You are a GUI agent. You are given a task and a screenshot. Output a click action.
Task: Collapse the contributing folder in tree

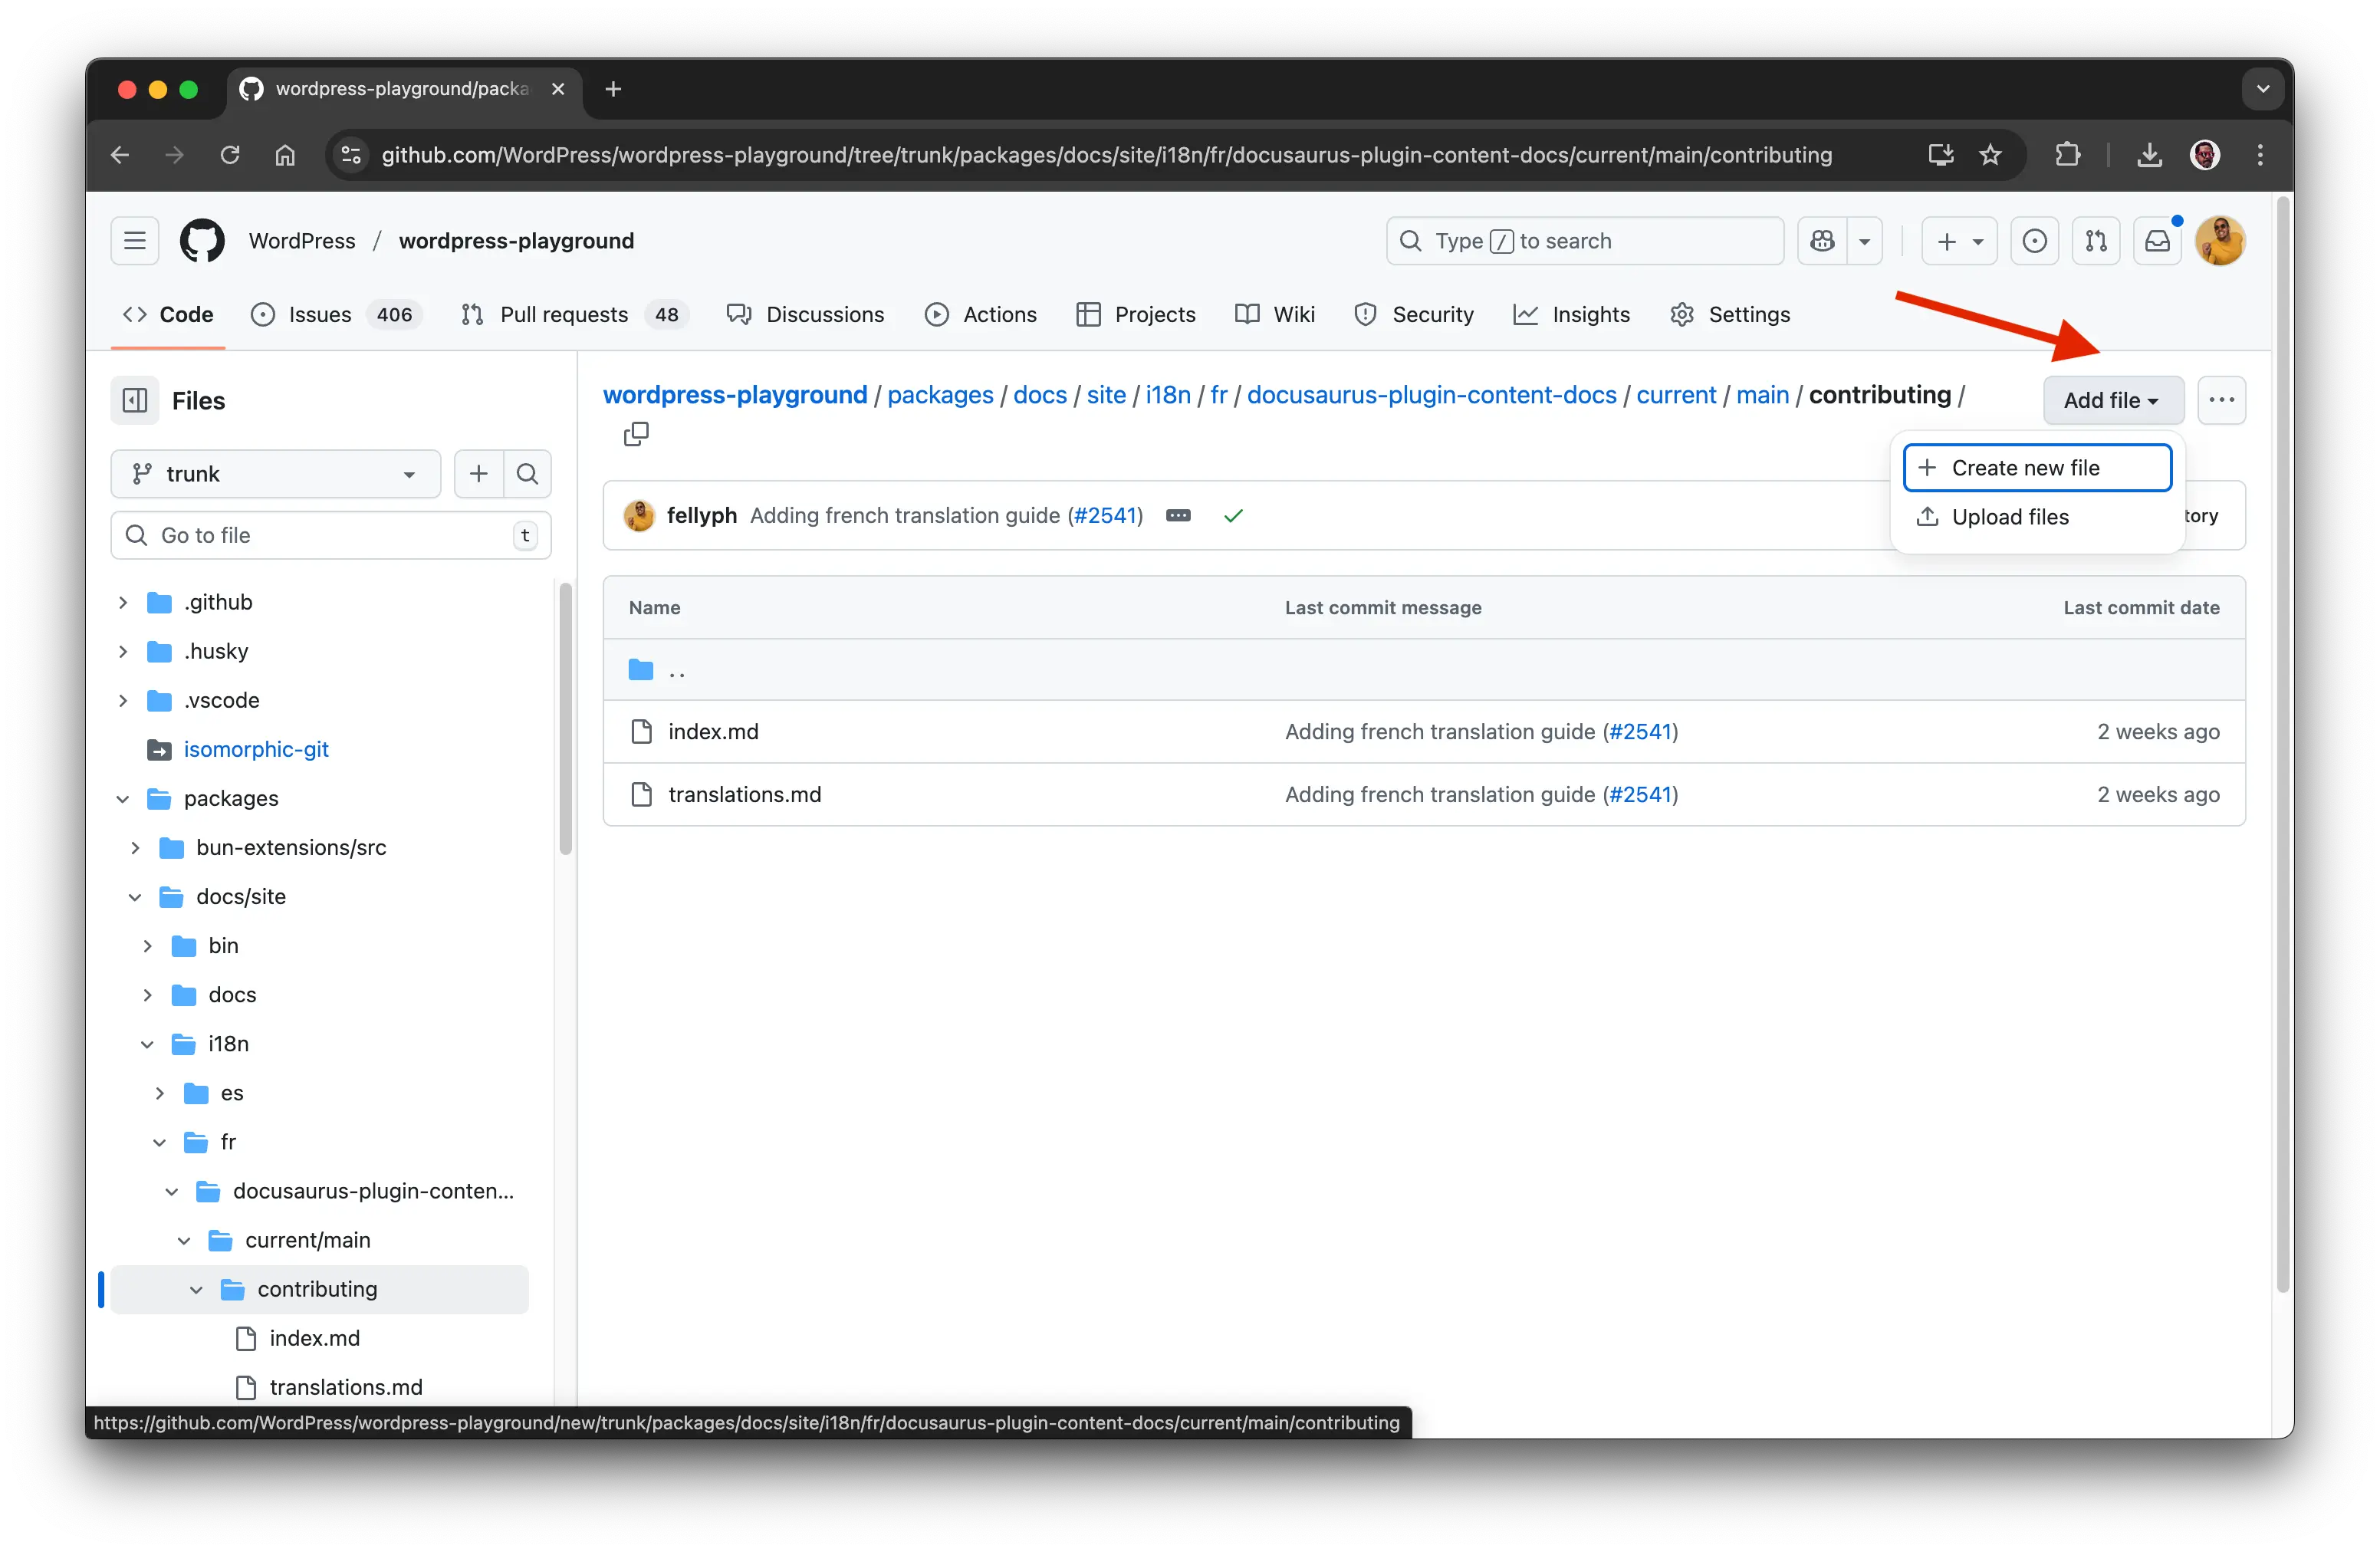tap(196, 1290)
